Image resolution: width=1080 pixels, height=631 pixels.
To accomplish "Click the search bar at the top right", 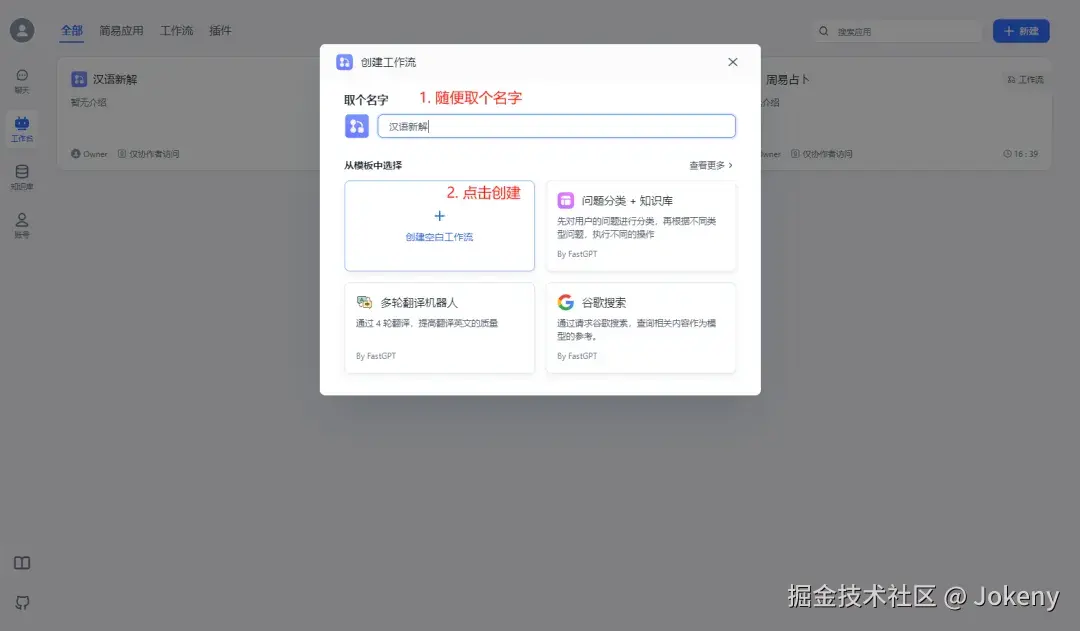I will [897, 31].
